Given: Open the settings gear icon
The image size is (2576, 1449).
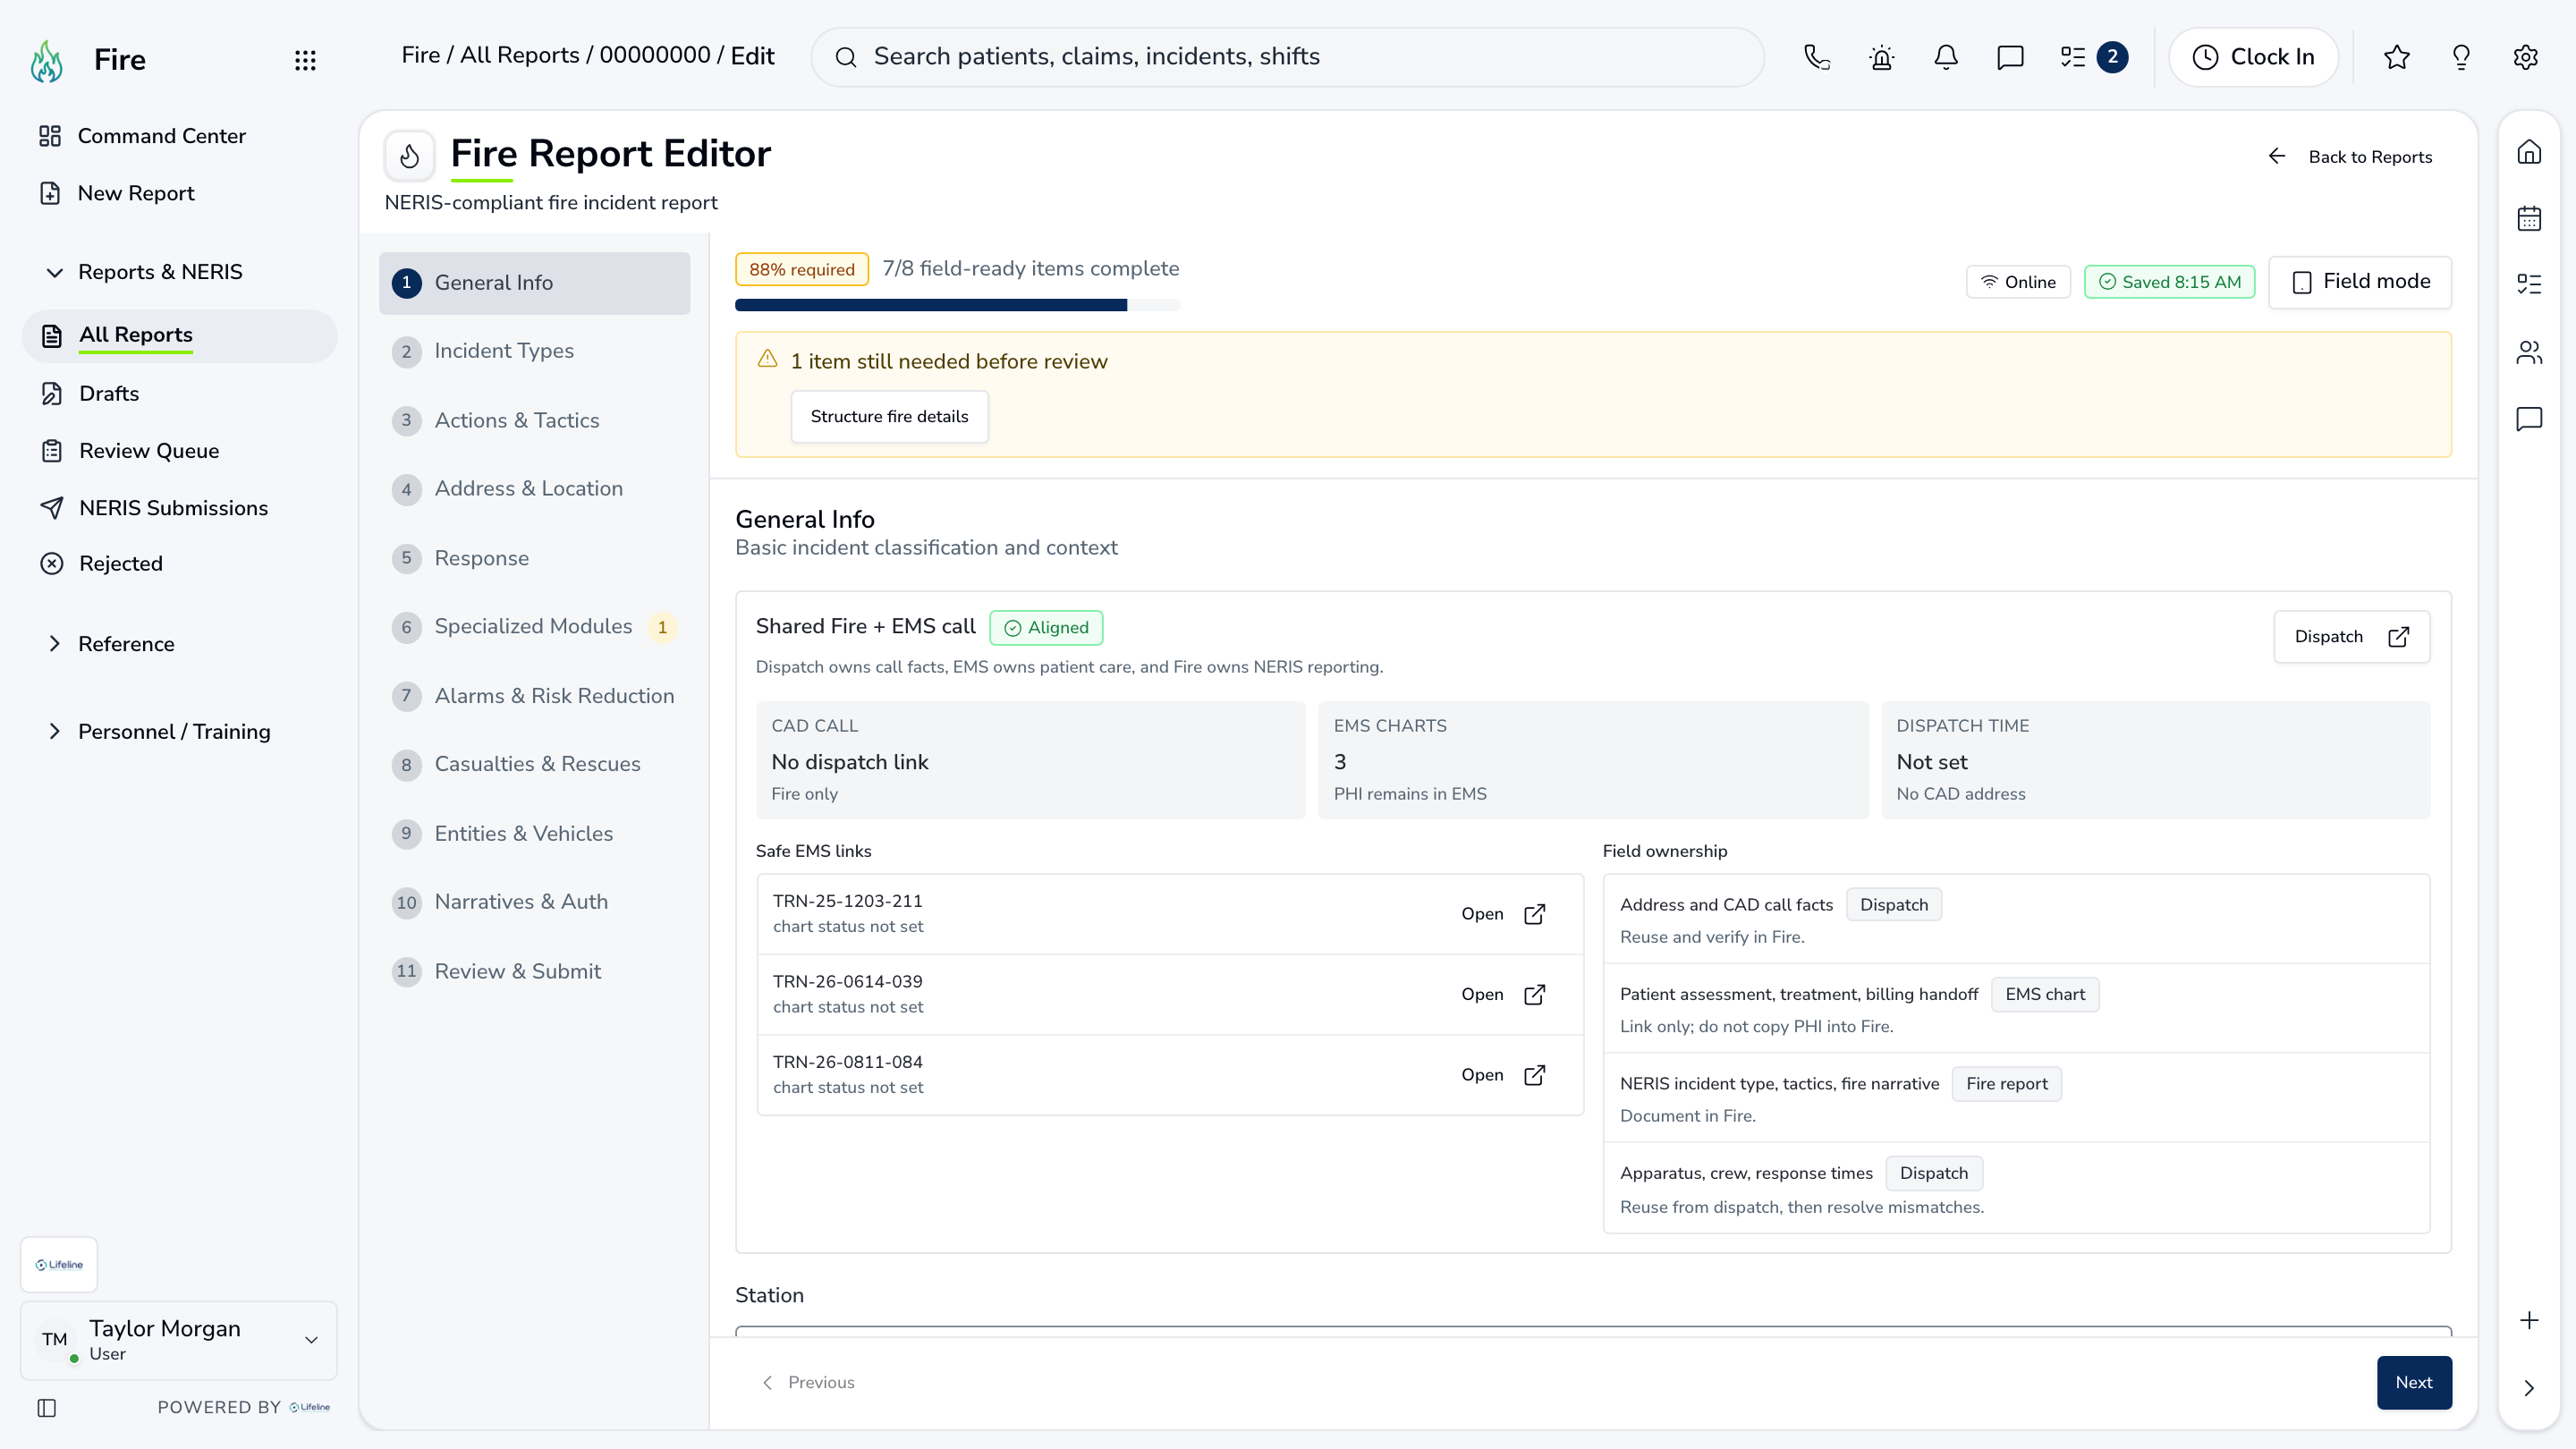Looking at the screenshot, I should tap(2525, 57).
